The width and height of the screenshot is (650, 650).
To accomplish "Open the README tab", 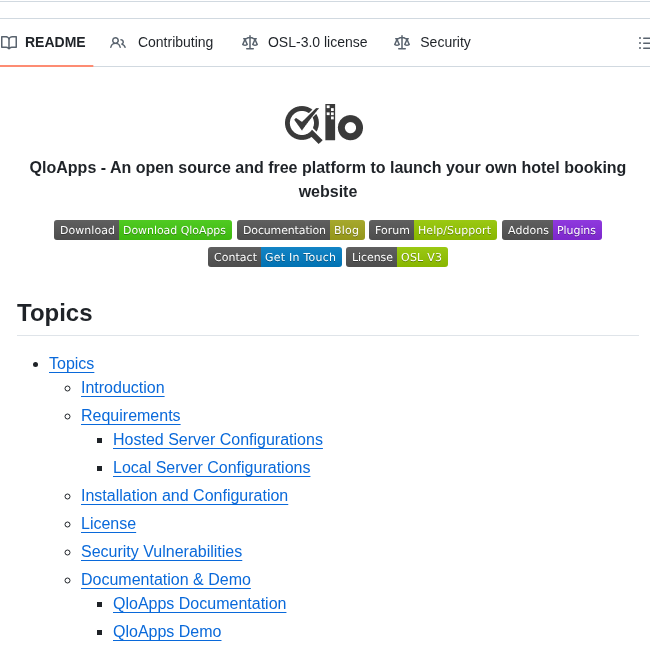I will pos(44,42).
